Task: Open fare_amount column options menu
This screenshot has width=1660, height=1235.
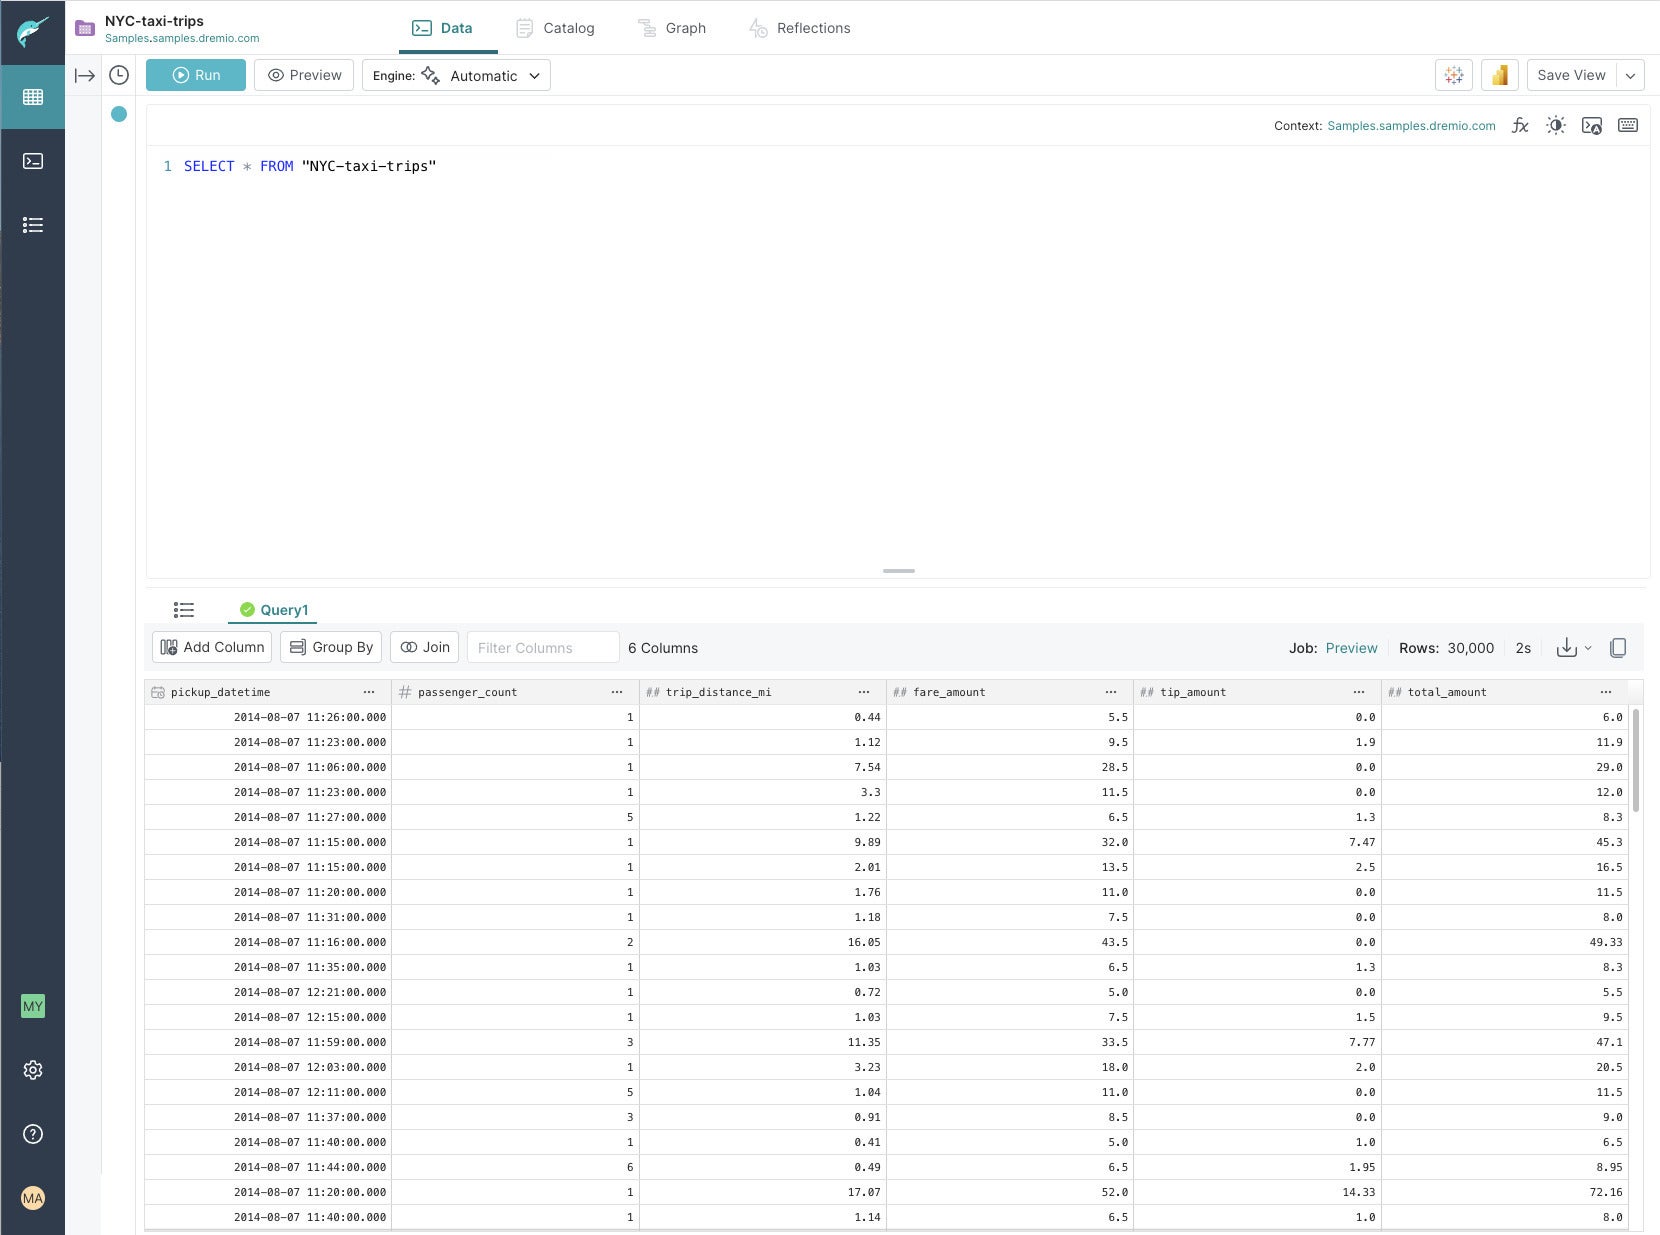Action: [1111, 692]
